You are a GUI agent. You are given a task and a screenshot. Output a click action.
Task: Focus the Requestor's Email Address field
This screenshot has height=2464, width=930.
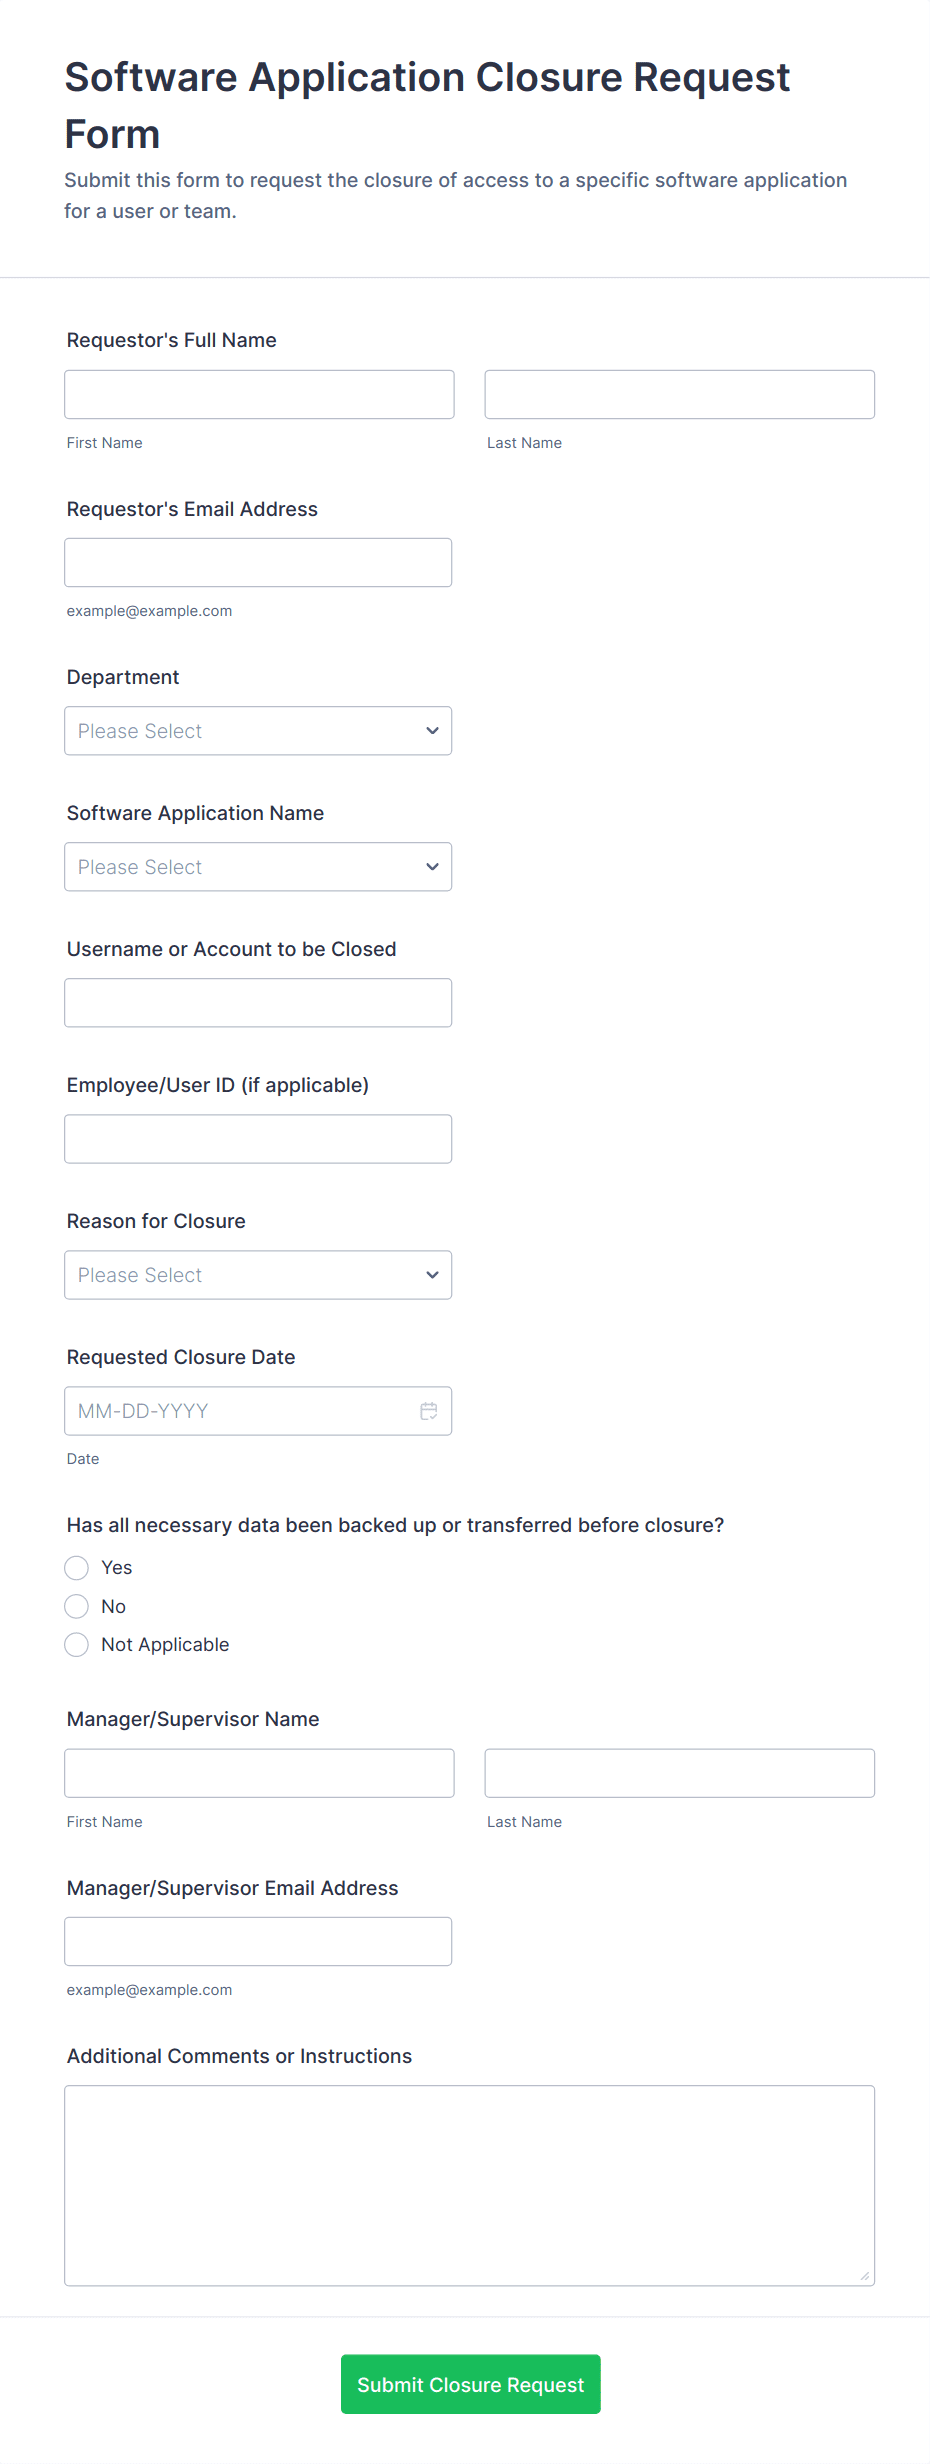pos(258,563)
